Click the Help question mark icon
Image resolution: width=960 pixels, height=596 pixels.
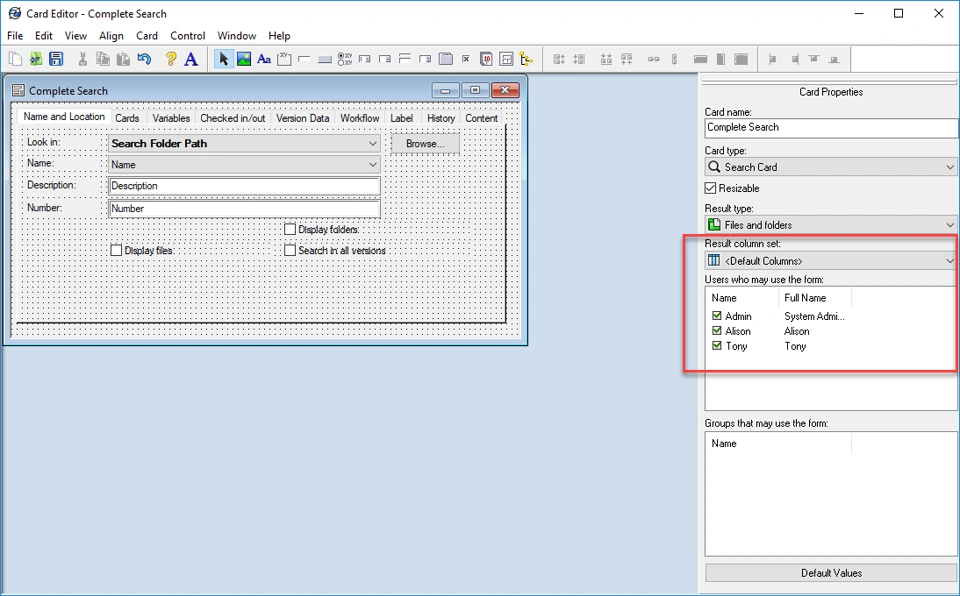point(170,58)
